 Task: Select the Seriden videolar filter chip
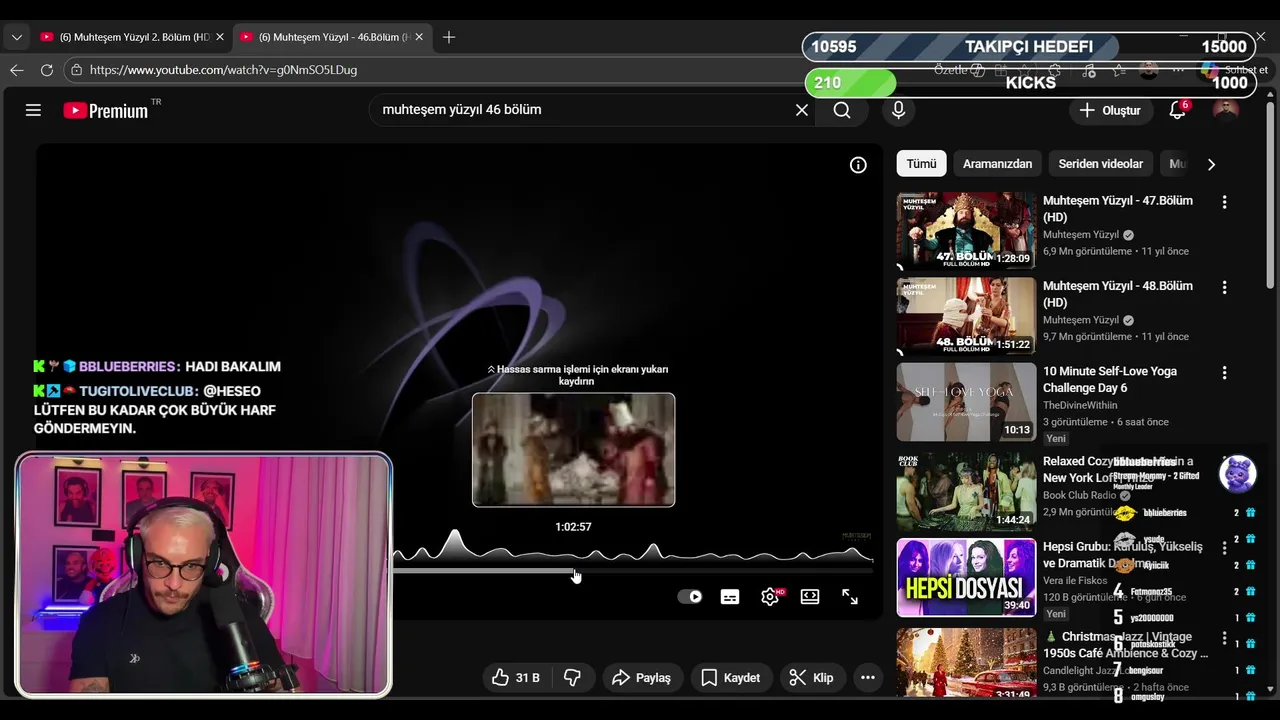(x=1100, y=164)
